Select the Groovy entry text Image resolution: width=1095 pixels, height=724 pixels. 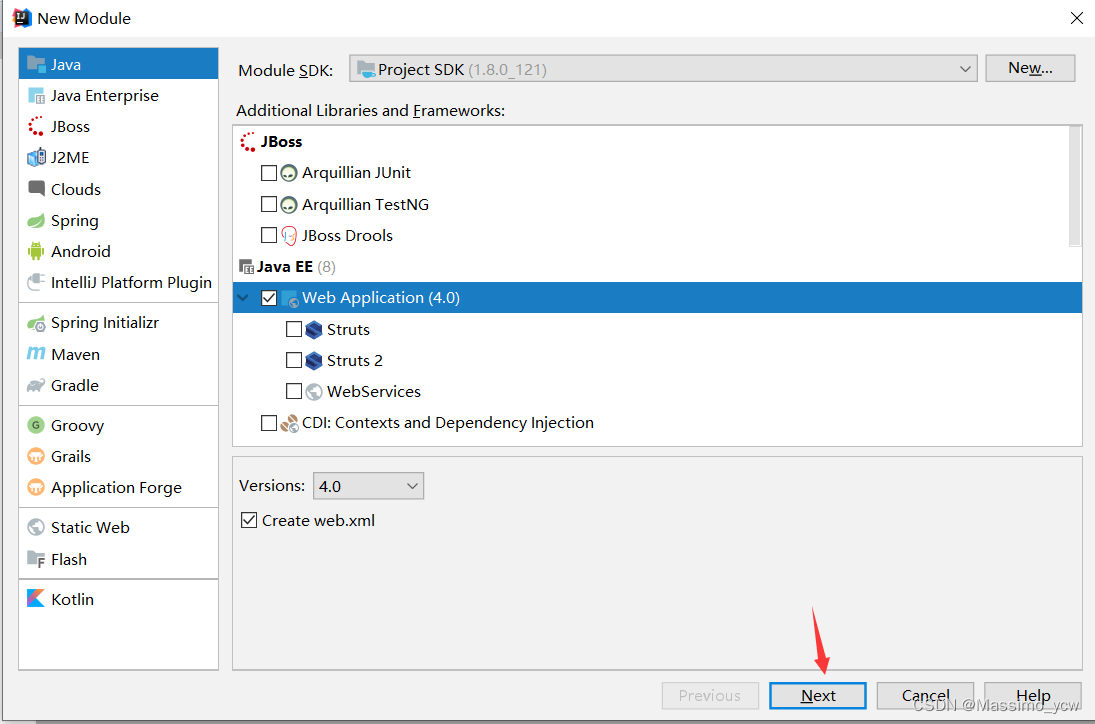(78, 425)
